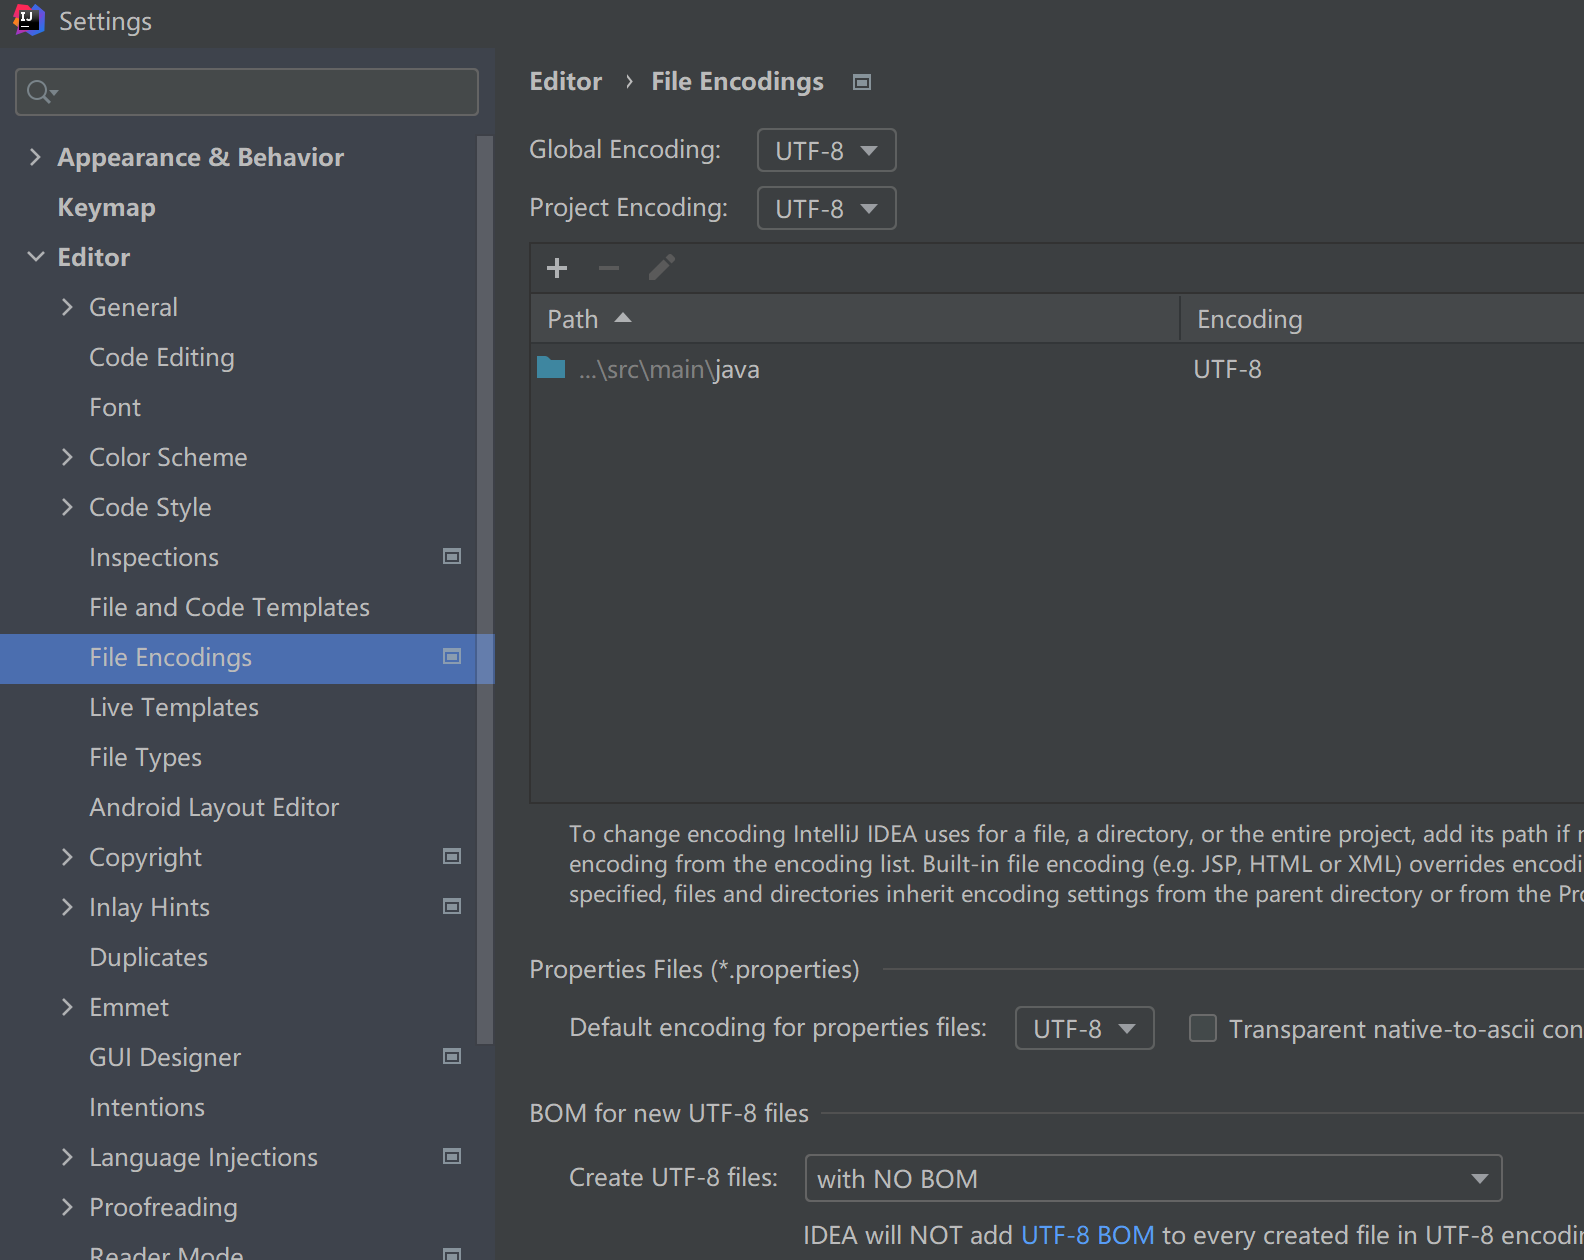Click the project icon on Inspections row
Viewport: 1584px width, 1260px height.
(x=452, y=556)
